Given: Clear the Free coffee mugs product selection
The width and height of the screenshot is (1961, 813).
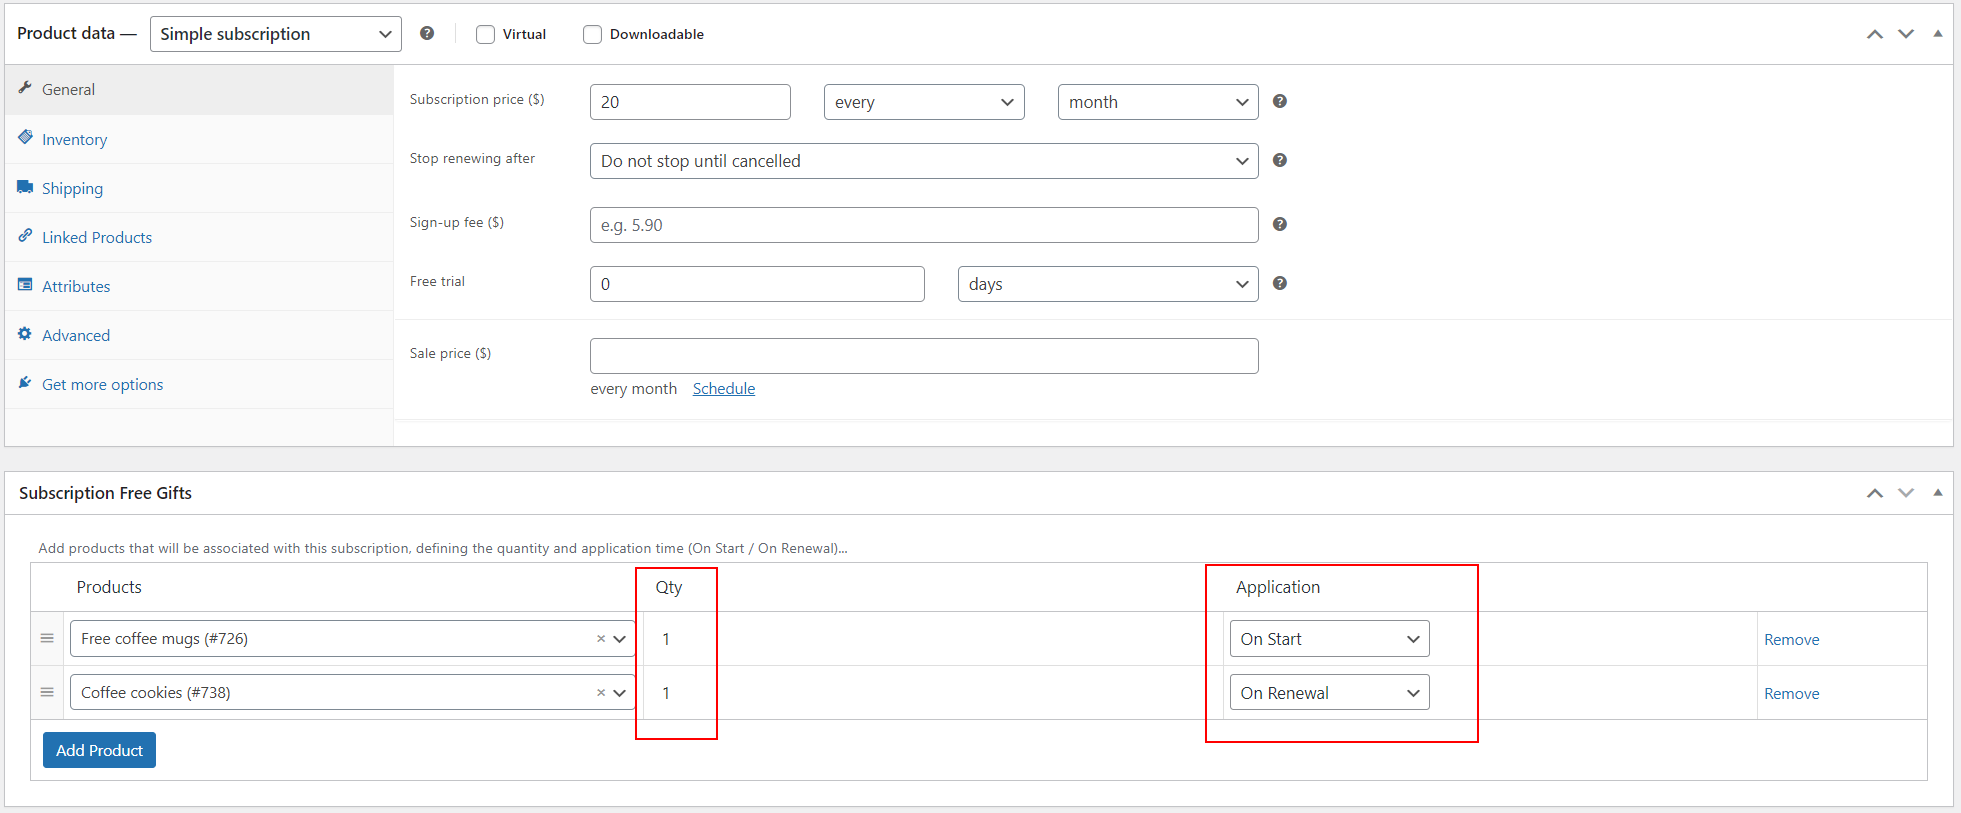Looking at the screenshot, I should coord(601,639).
